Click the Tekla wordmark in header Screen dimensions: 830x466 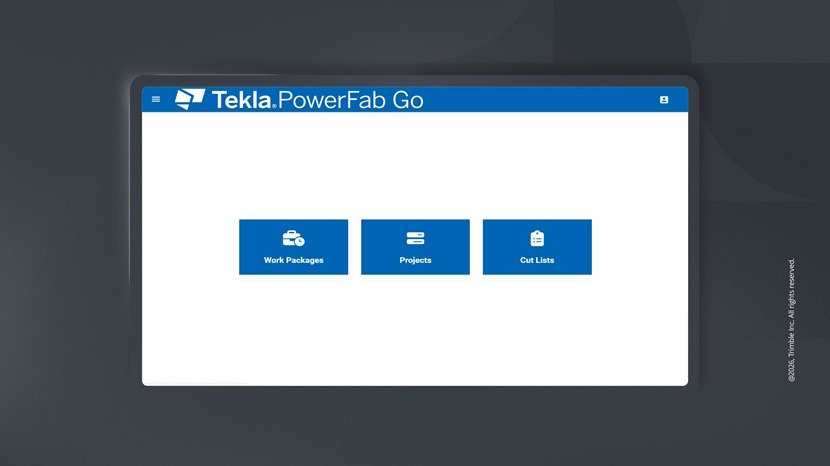click(x=242, y=100)
